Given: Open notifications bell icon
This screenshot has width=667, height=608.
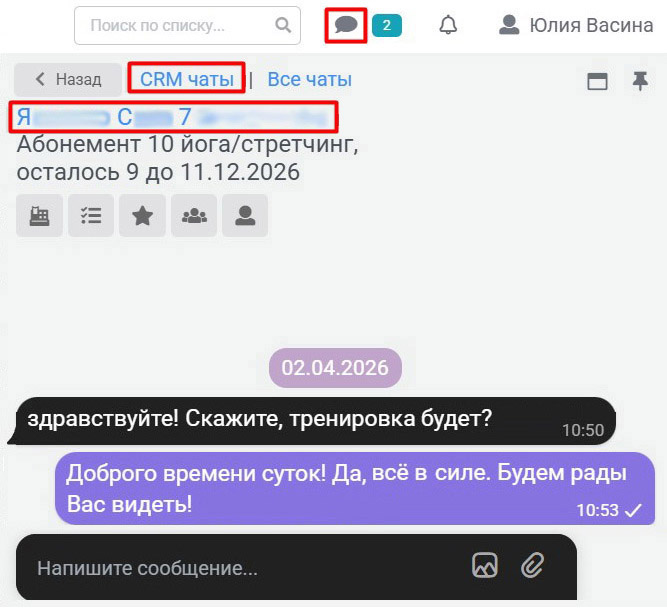Looking at the screenshot, I should coord(448,25).
